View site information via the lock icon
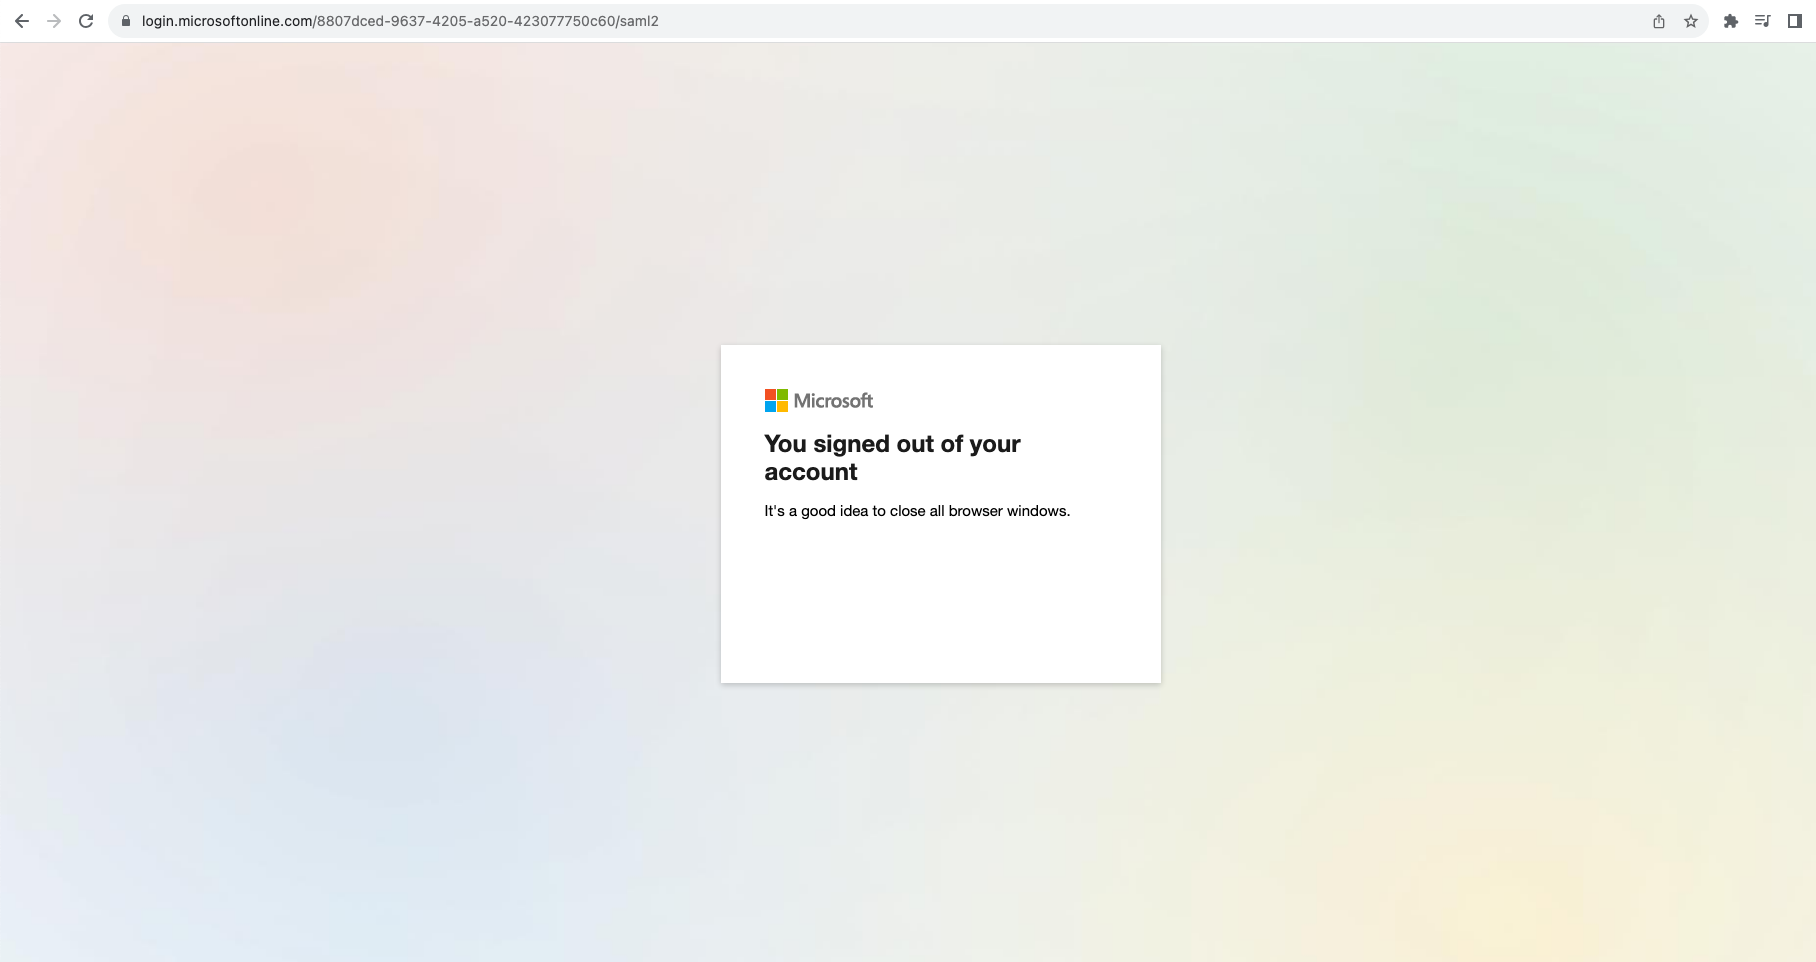The image size is (1816, 962). click(x=126, y=21)
